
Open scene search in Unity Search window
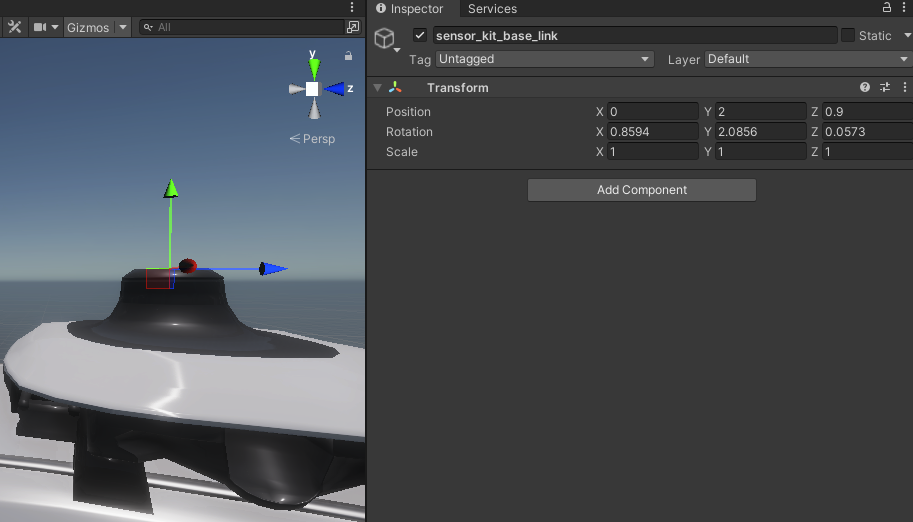point(352,28)
